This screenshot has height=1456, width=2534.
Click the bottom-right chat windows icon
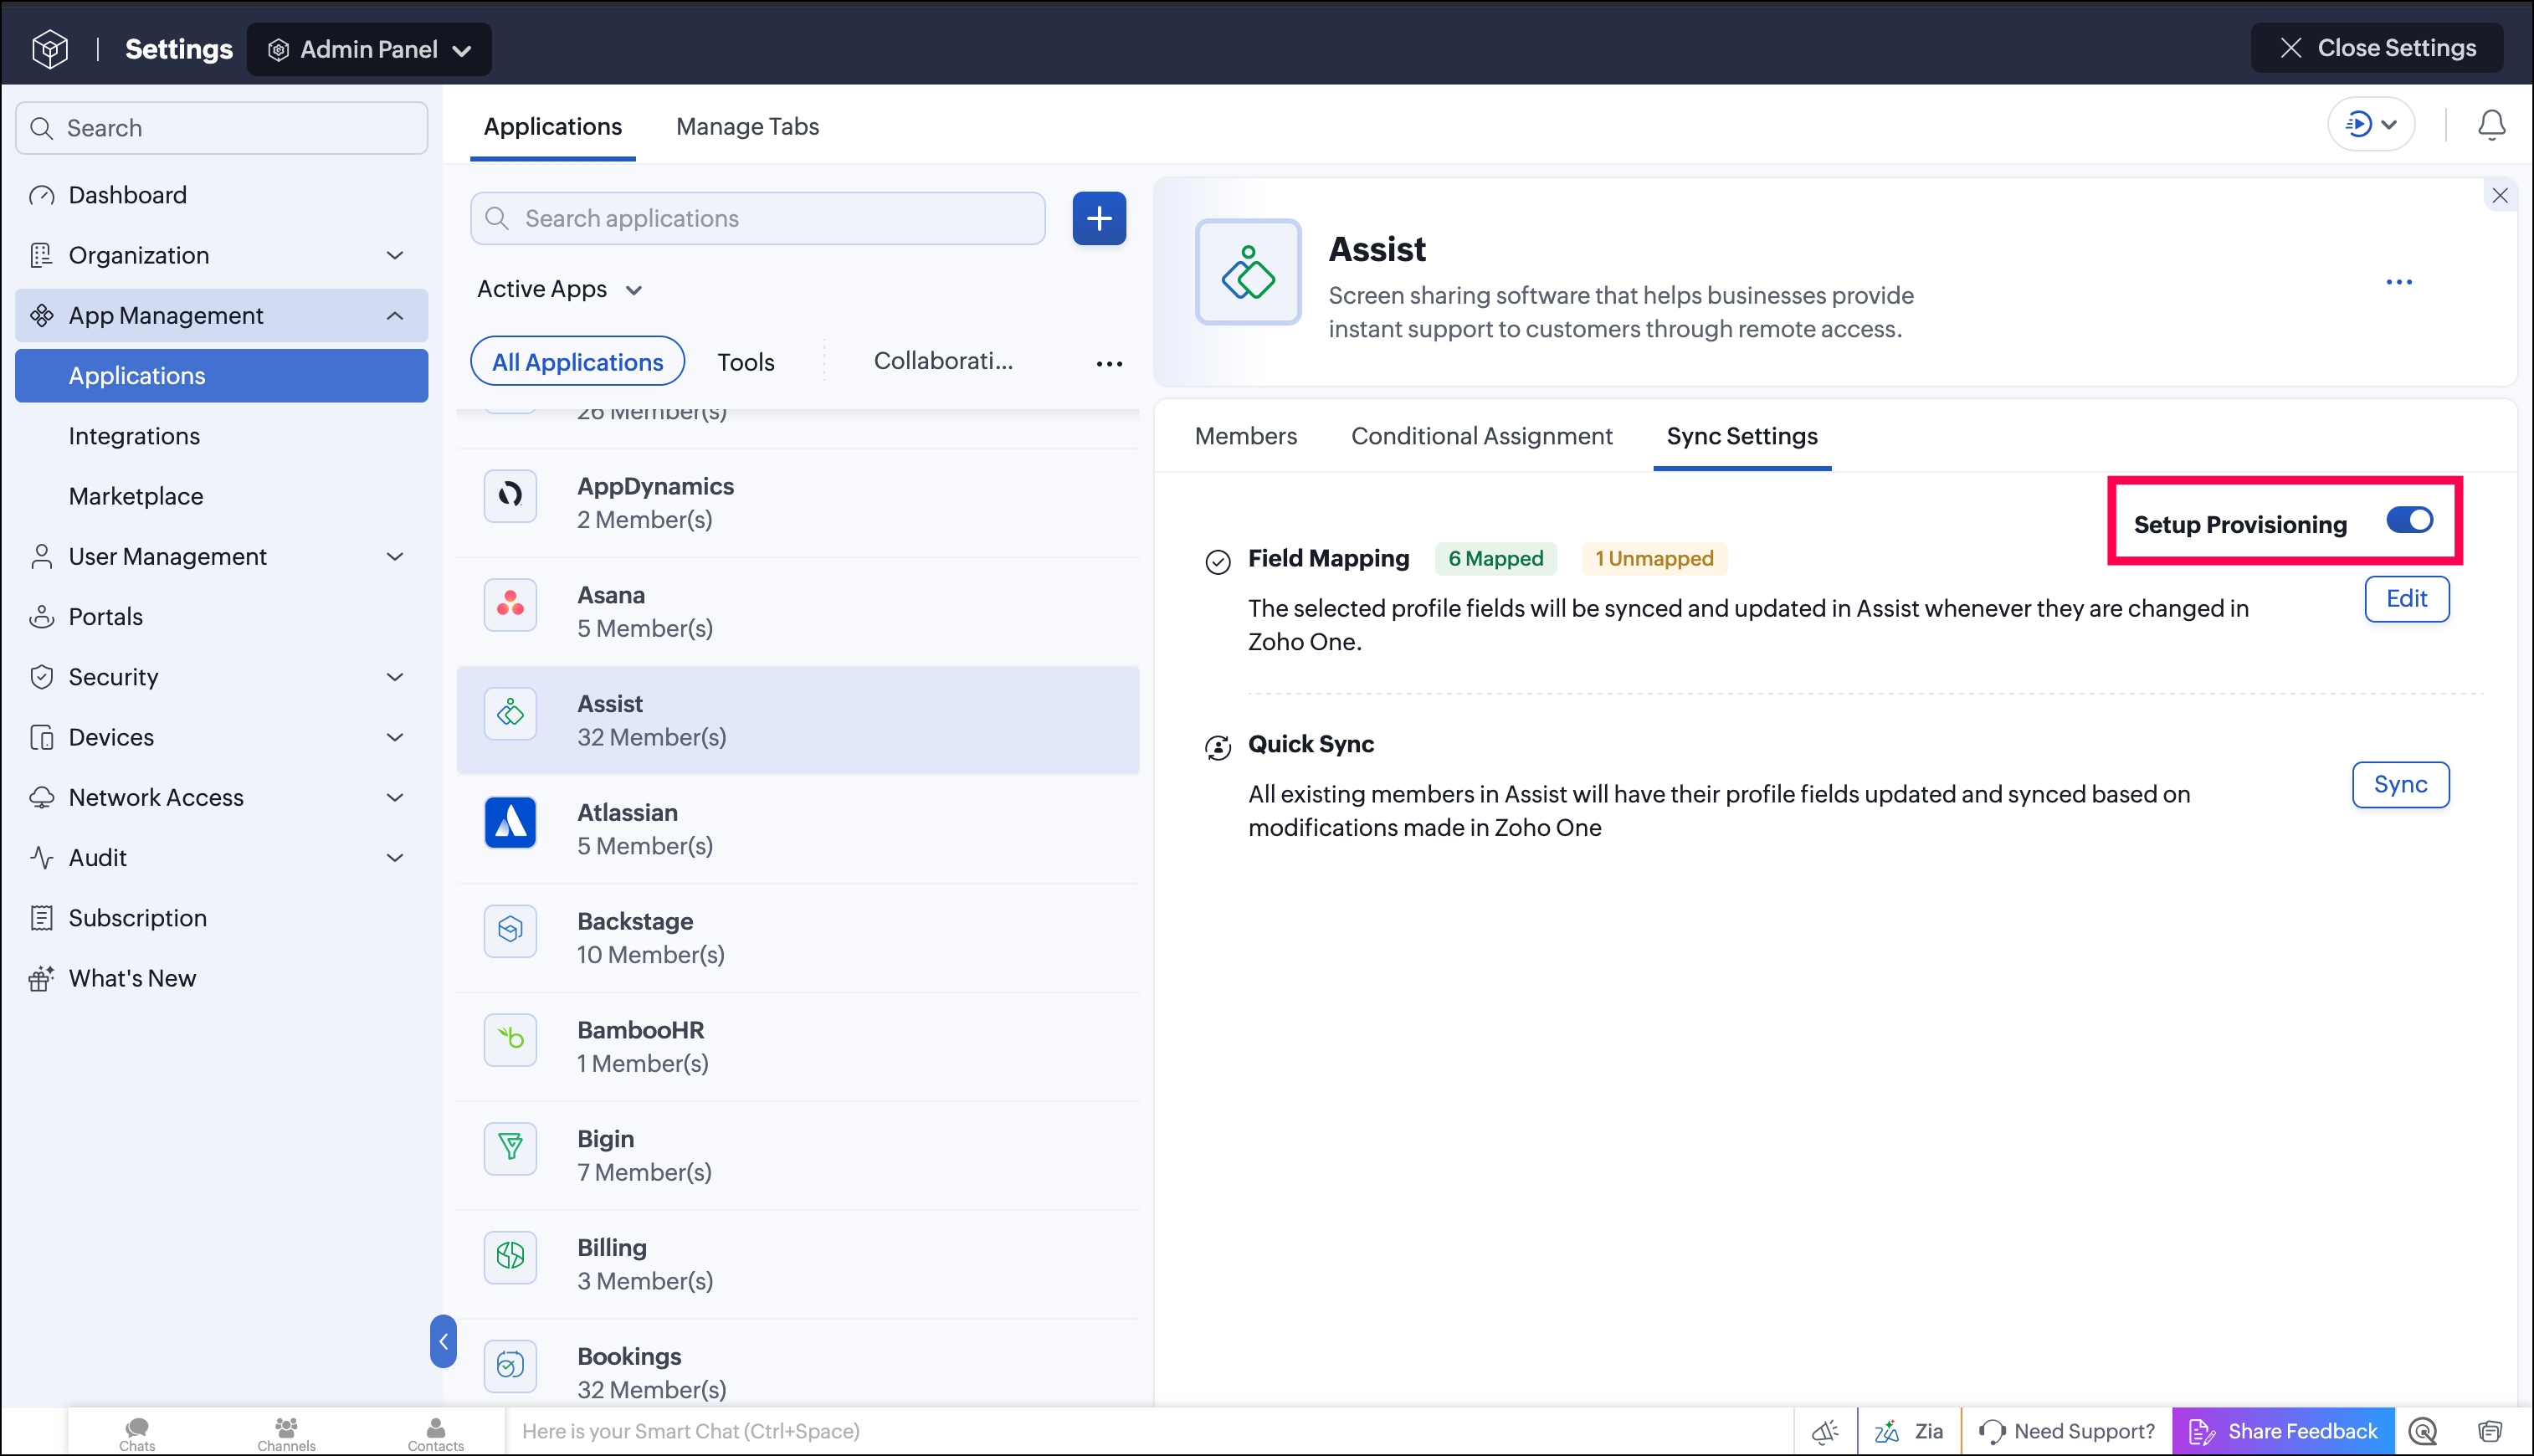pyautogui.click(x=2490, y=1431)
